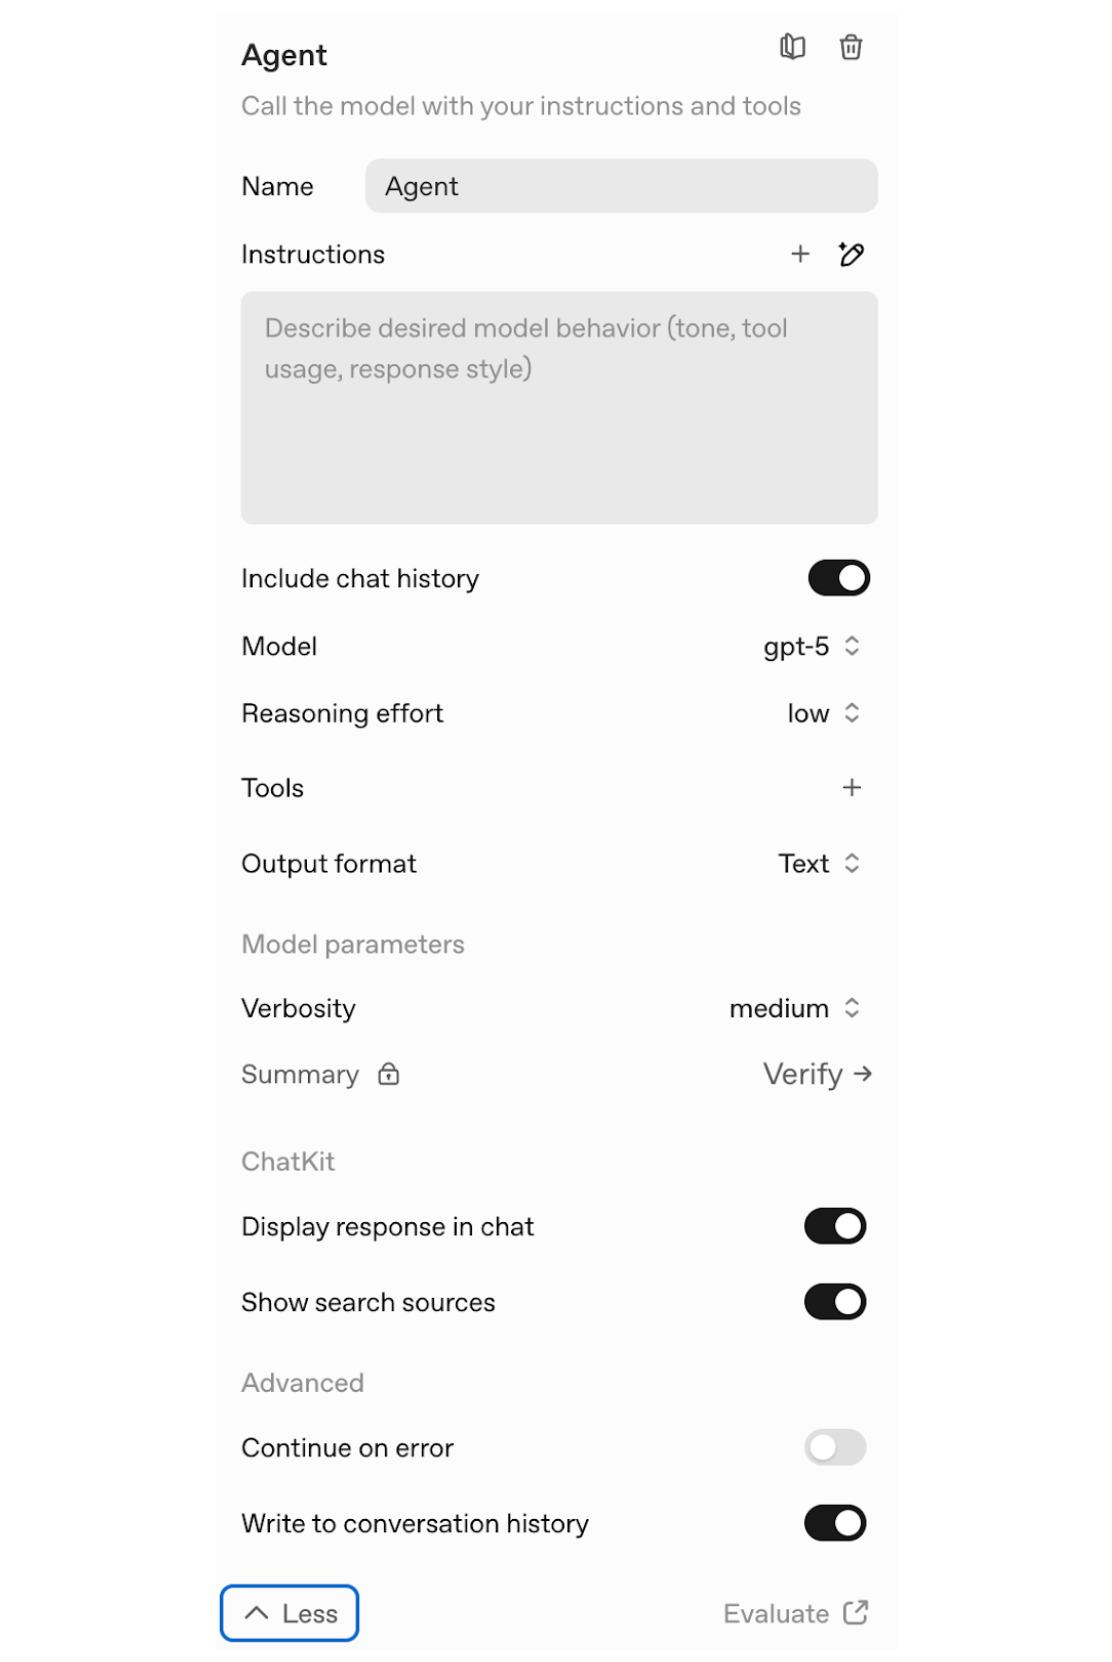Turn off Display response in chat

tap(835, 1226)
